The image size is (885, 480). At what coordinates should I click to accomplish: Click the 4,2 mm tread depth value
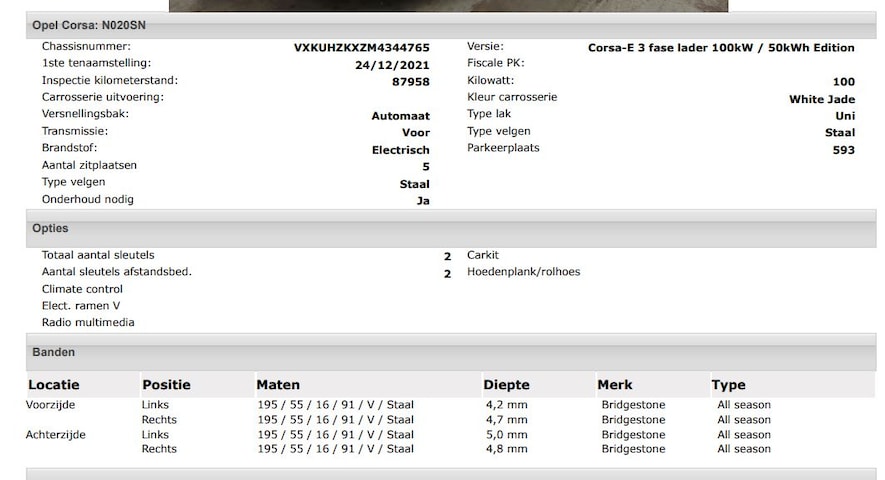click(x=505, y=405)
